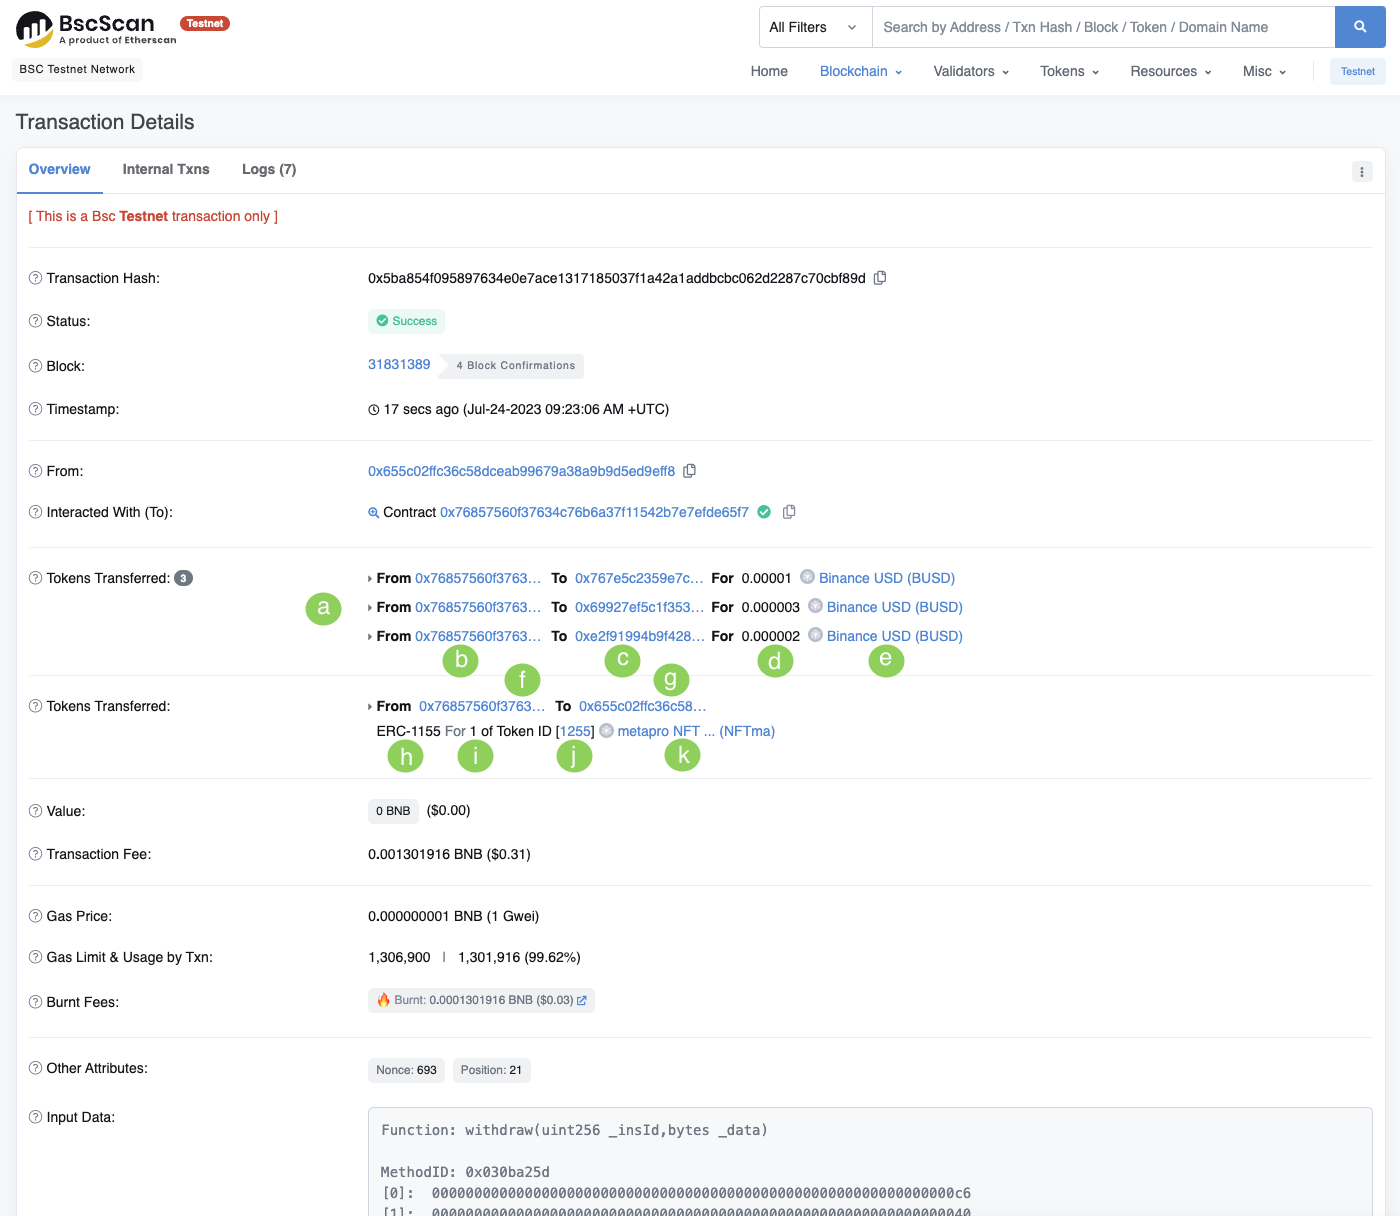1400x1216 pixels.
Task: Open external link icon in Burnt Fees
Action: point(582,1000)
